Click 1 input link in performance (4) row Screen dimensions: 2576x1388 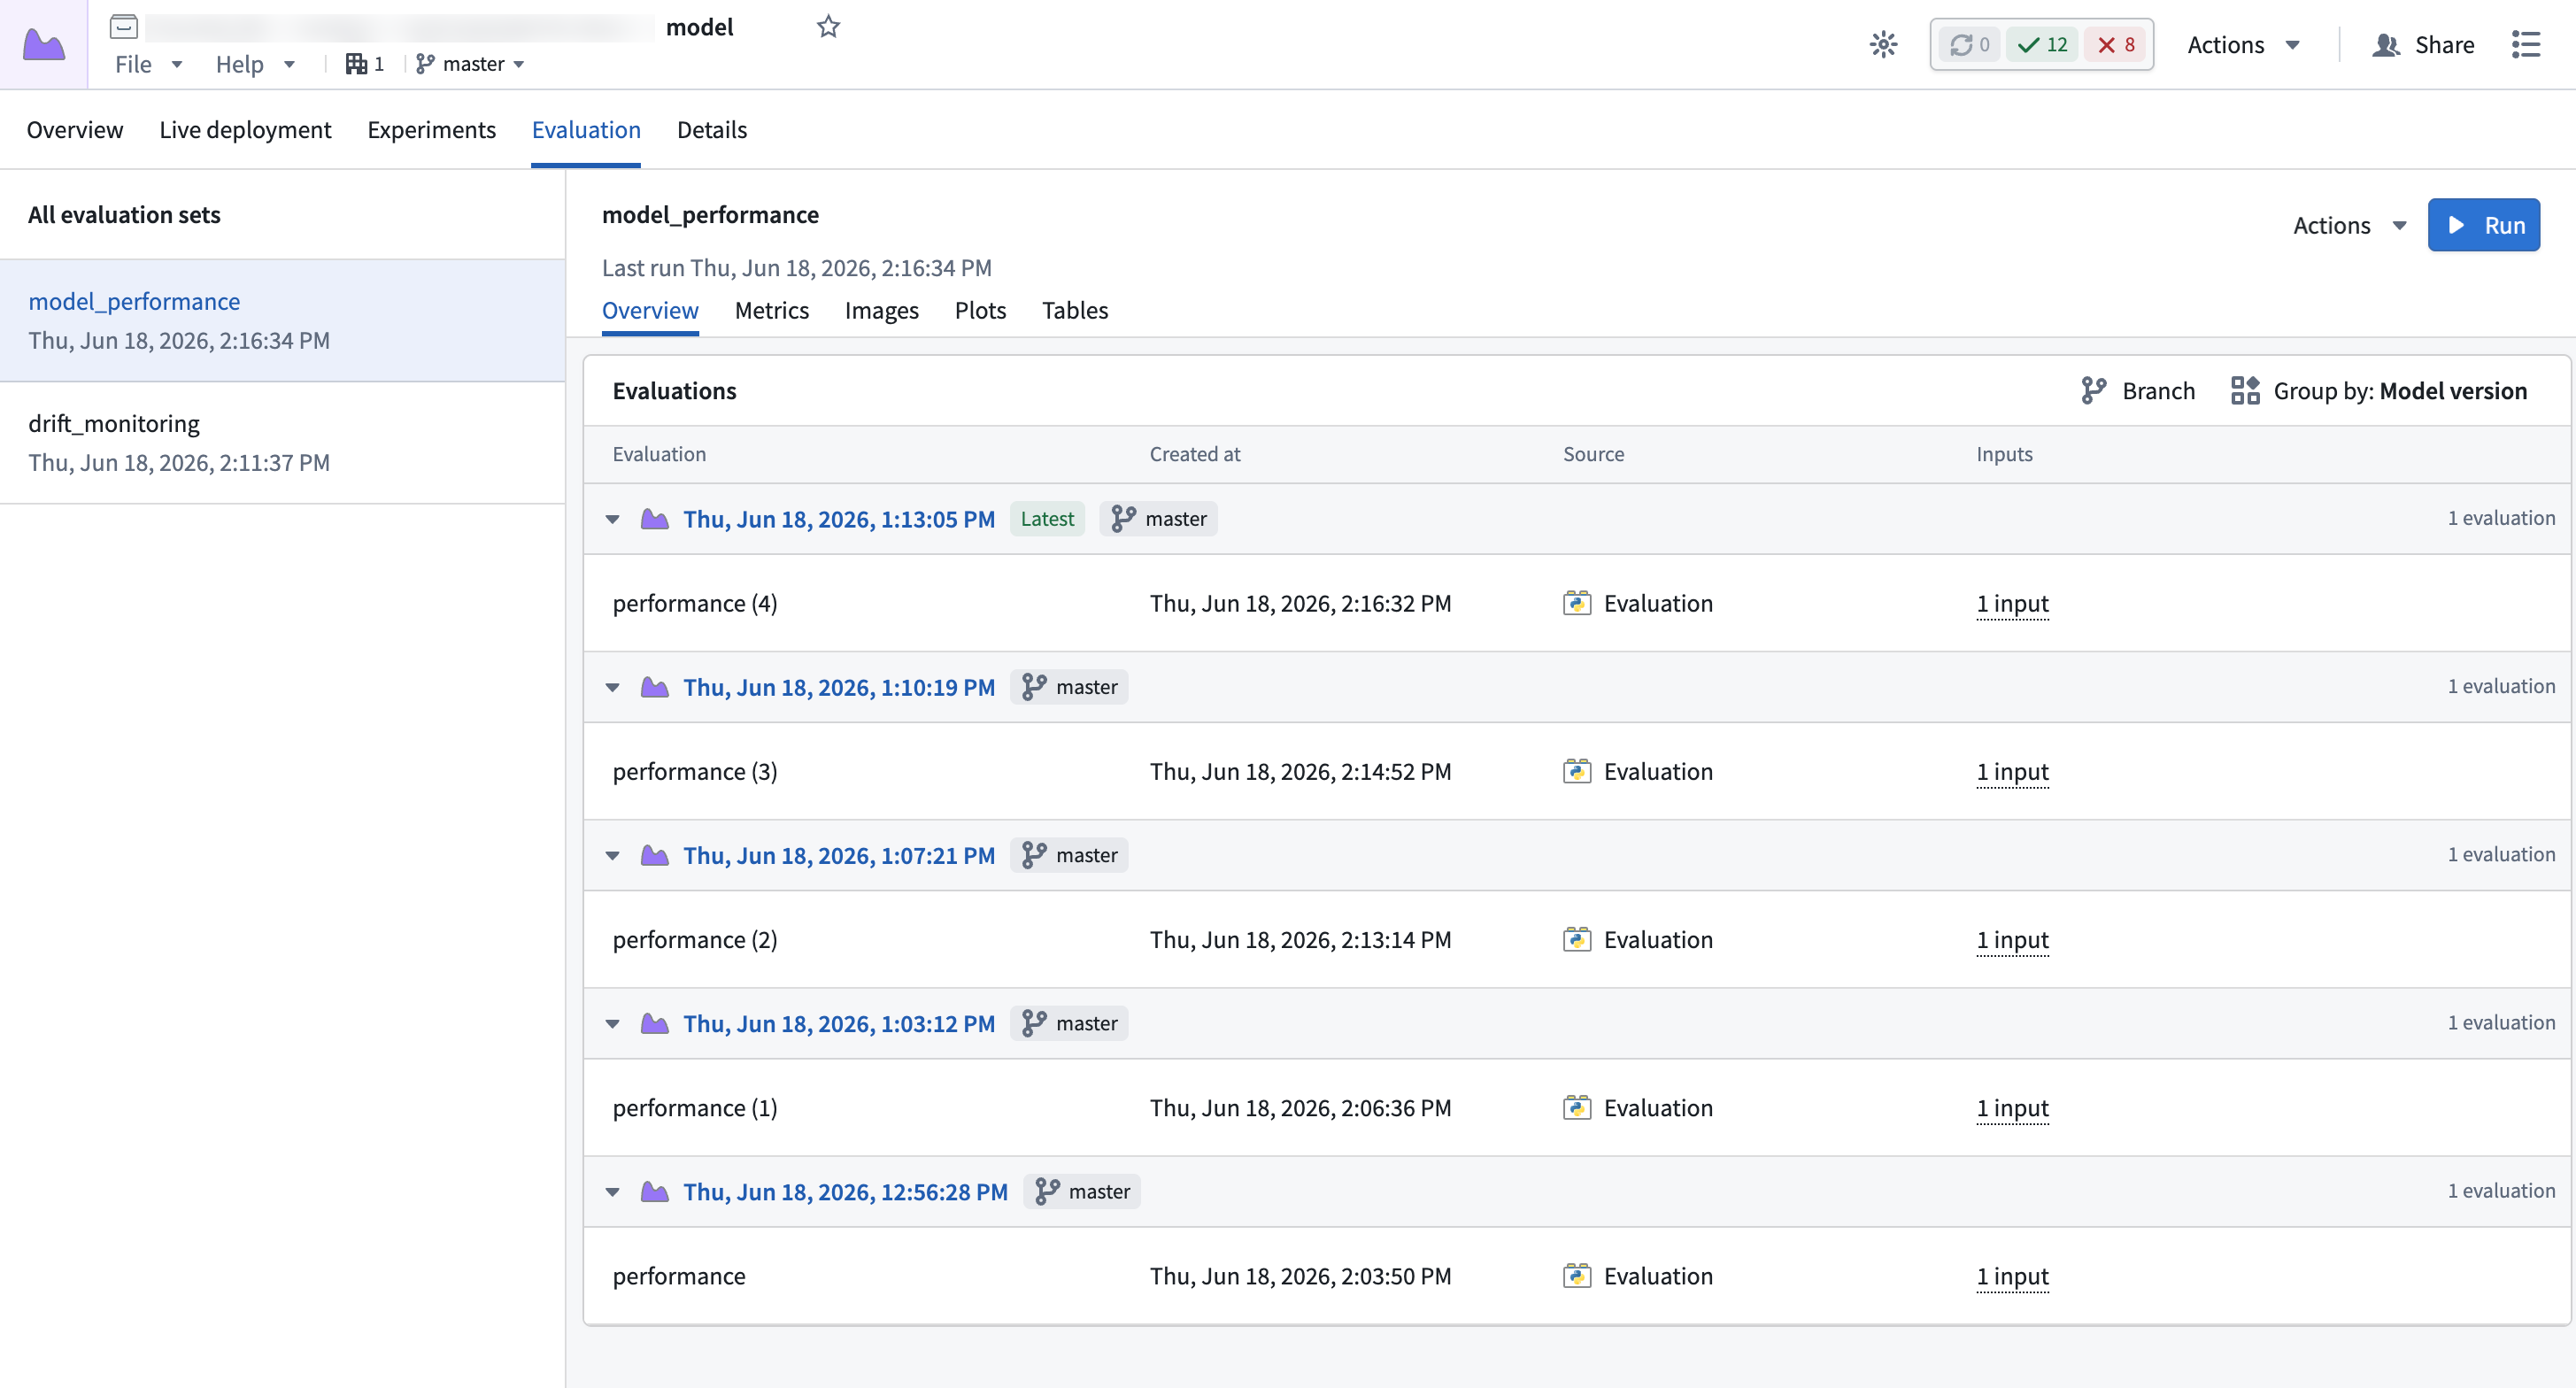[2012, 603]
